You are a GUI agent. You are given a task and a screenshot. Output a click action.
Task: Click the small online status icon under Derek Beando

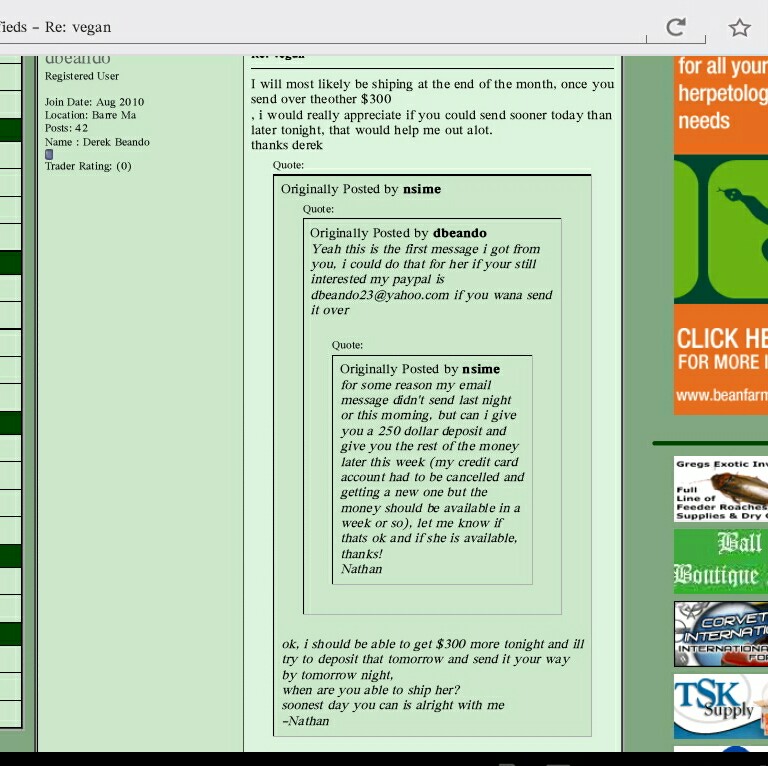click(x=49, y=154)
